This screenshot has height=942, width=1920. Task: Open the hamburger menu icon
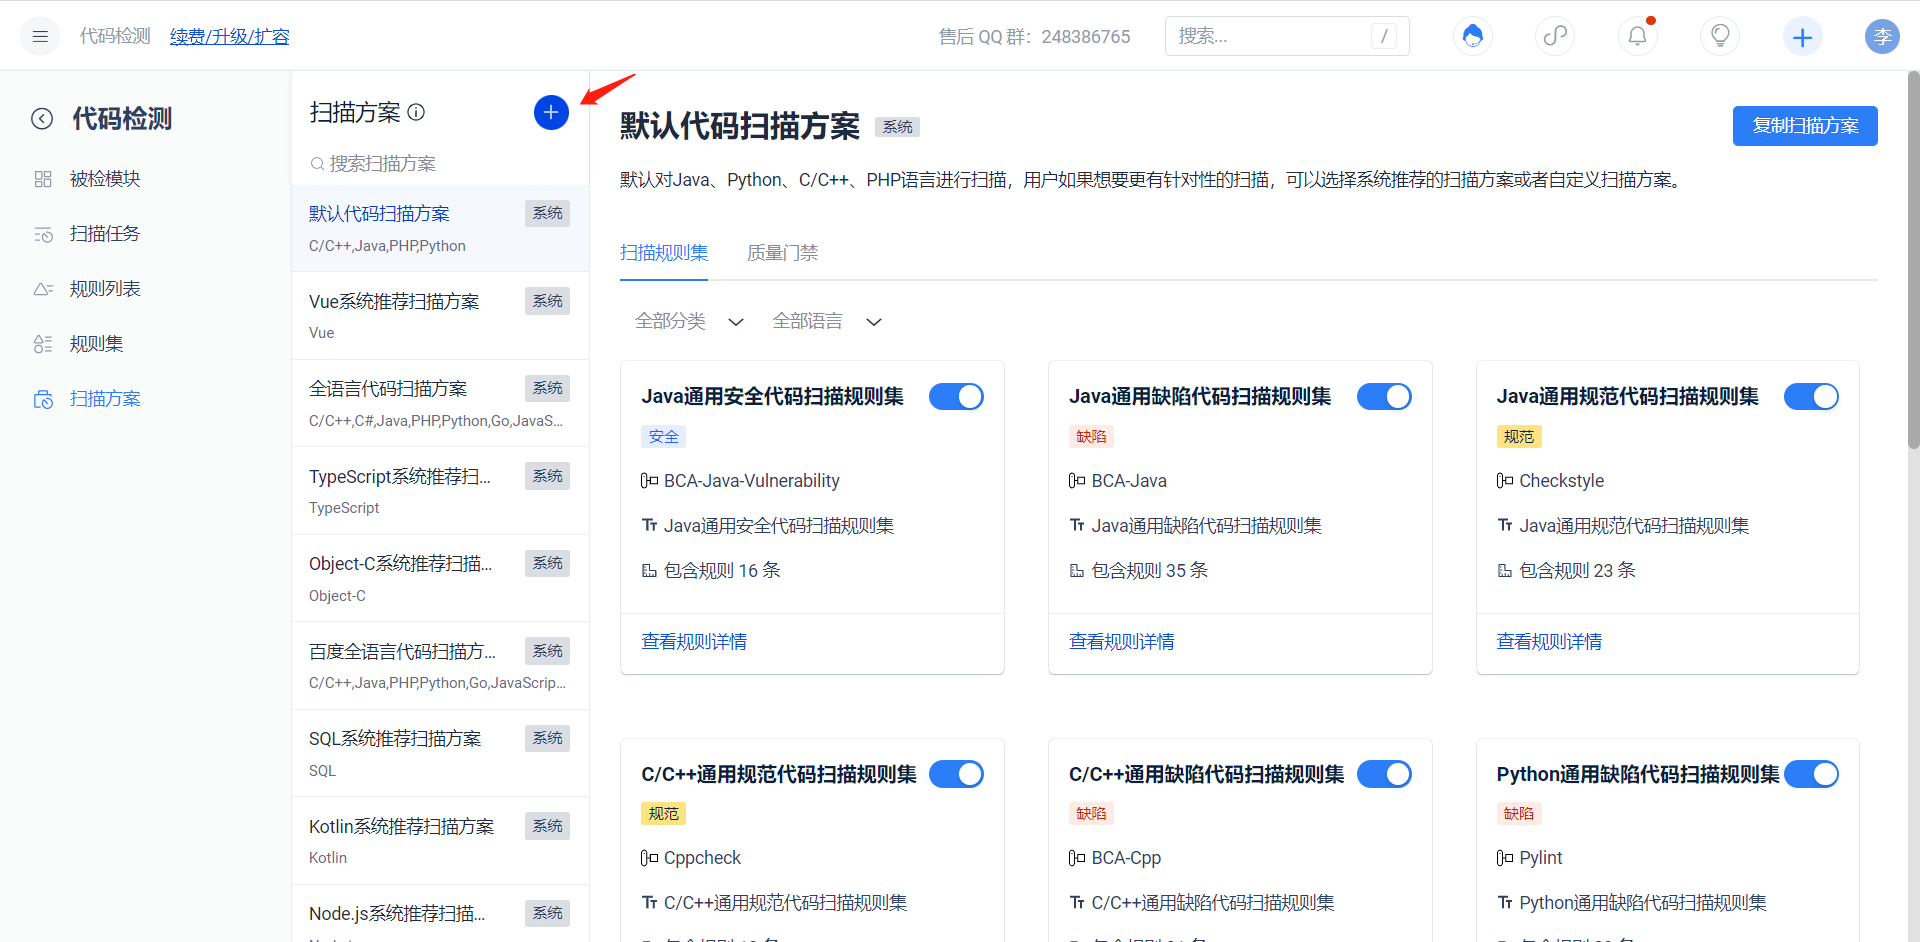pyautogui.click(x=40, y=37)
